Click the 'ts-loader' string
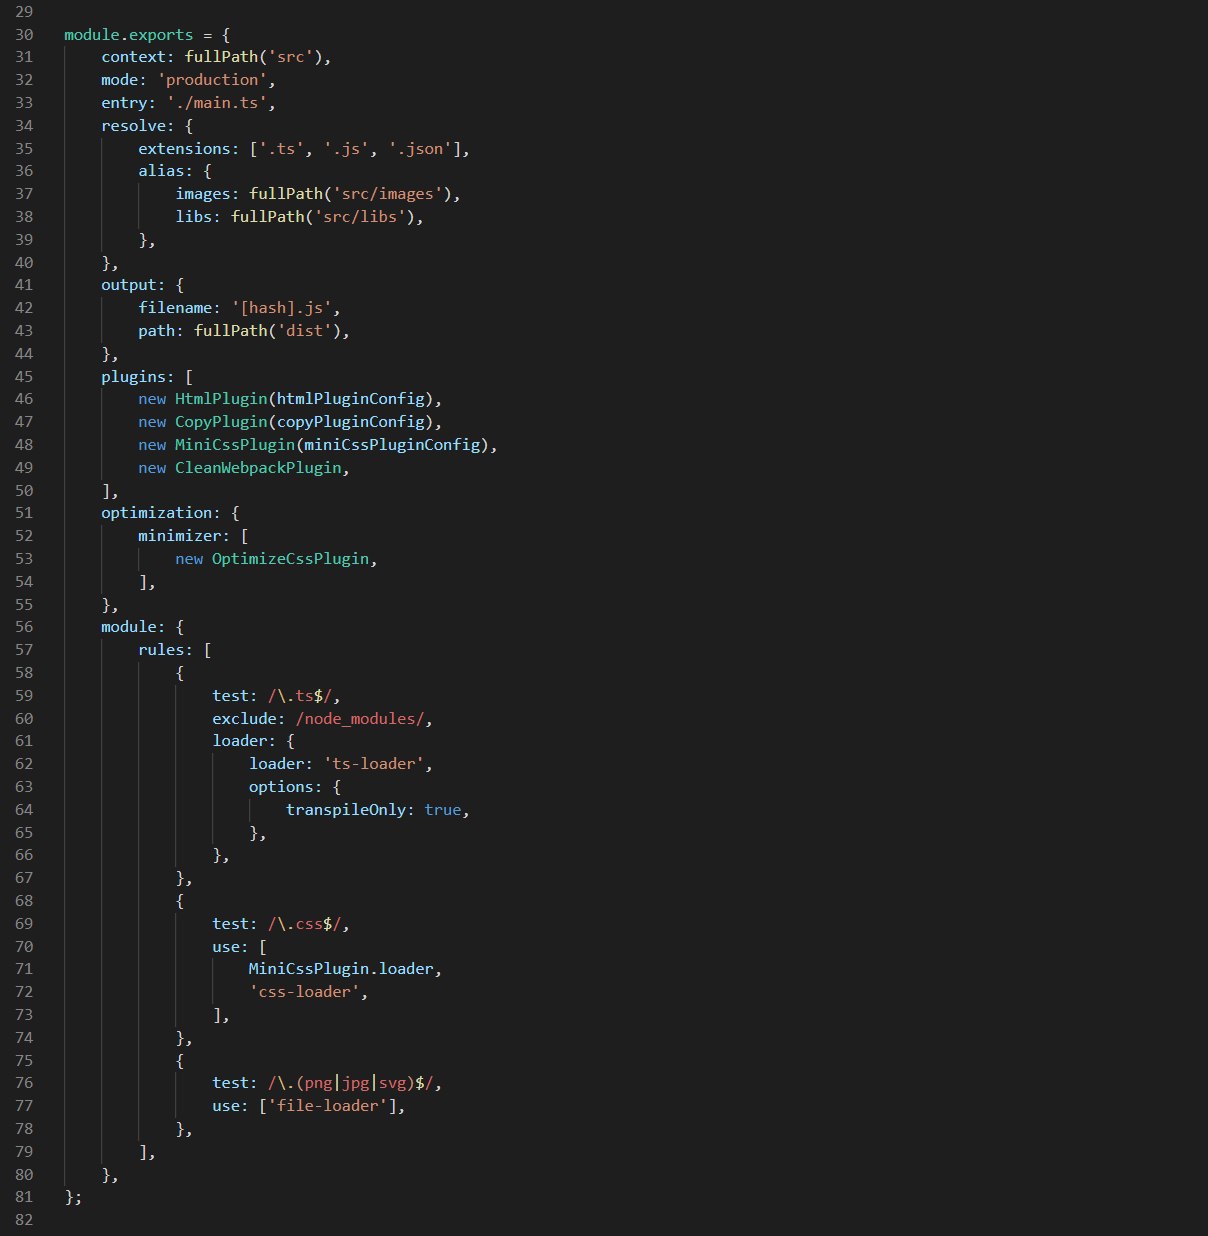 [374, 764]
